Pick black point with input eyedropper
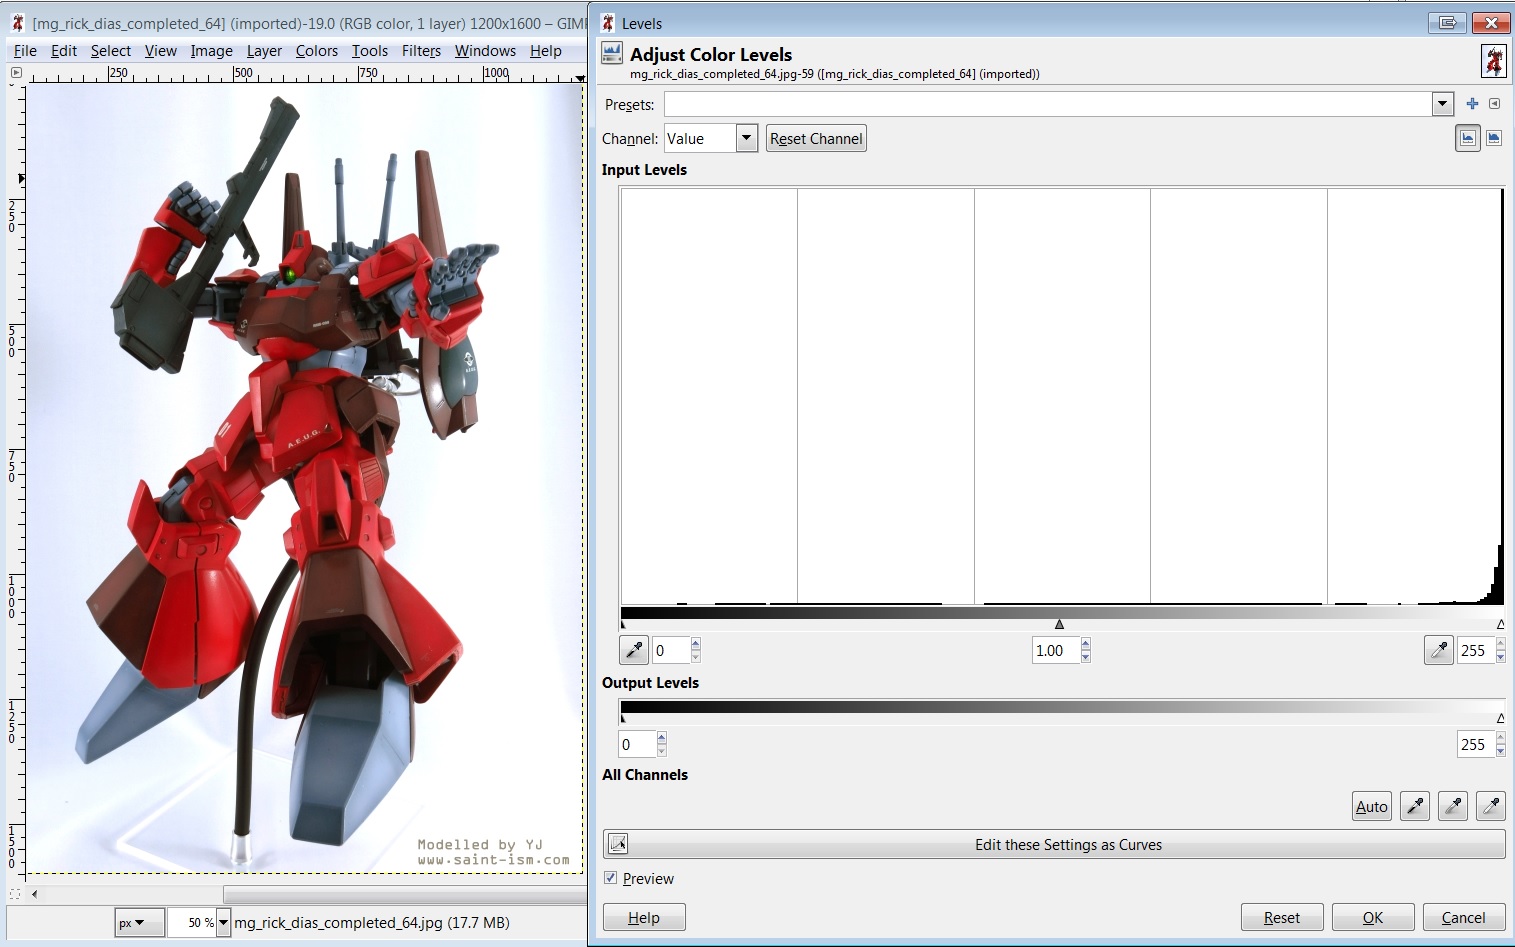The width and height of the screenshot is (1515, 947). [634, 650]
